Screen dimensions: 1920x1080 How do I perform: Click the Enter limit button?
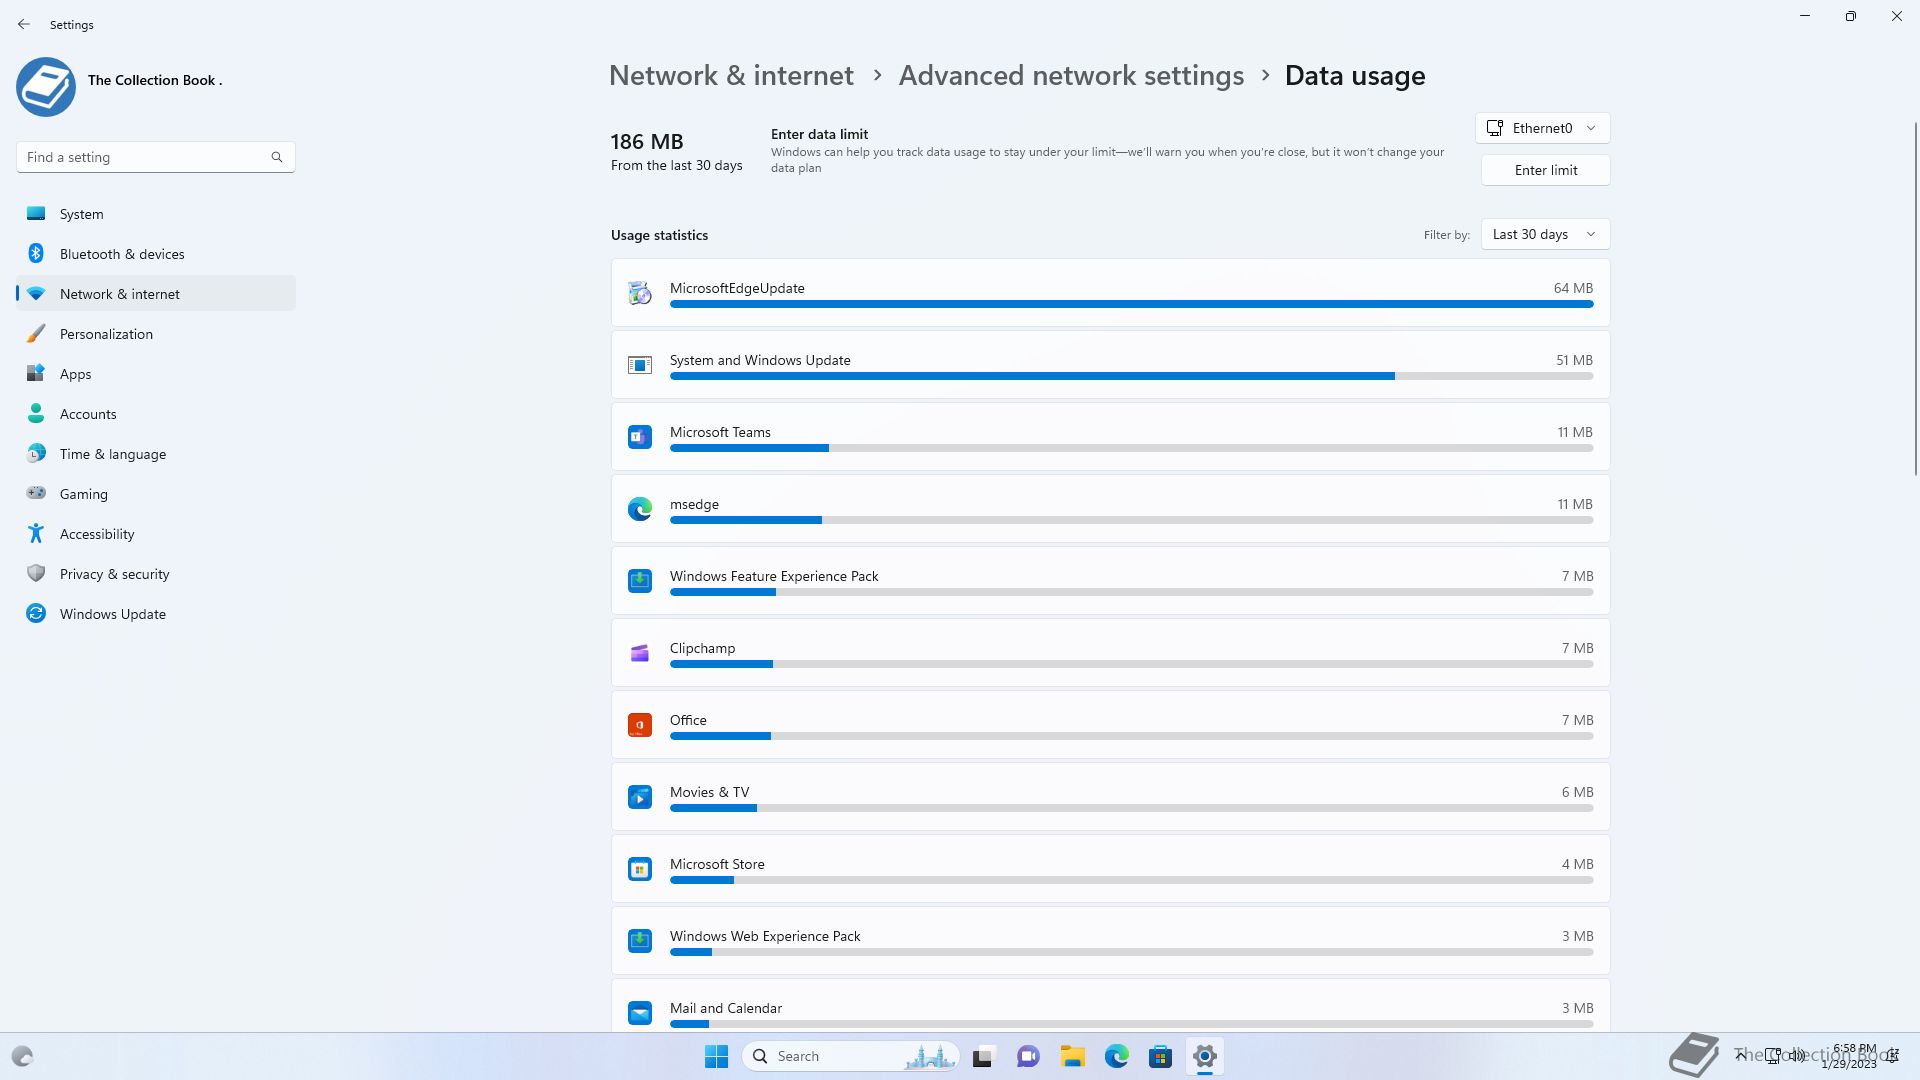click(1545, 170)
